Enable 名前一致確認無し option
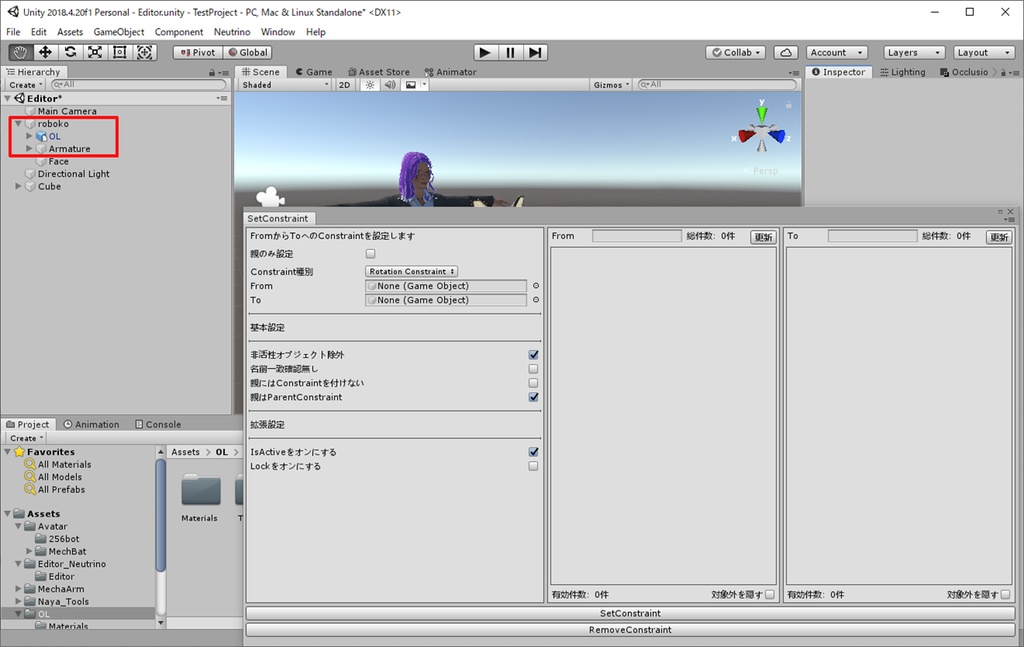Screen dimensions: 1024x647 pyautogui.click(x=533, y=368)
